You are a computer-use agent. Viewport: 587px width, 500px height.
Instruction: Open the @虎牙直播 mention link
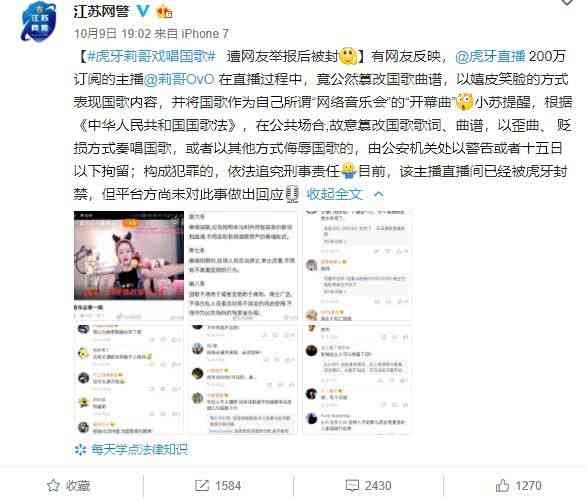pos(490,56)
